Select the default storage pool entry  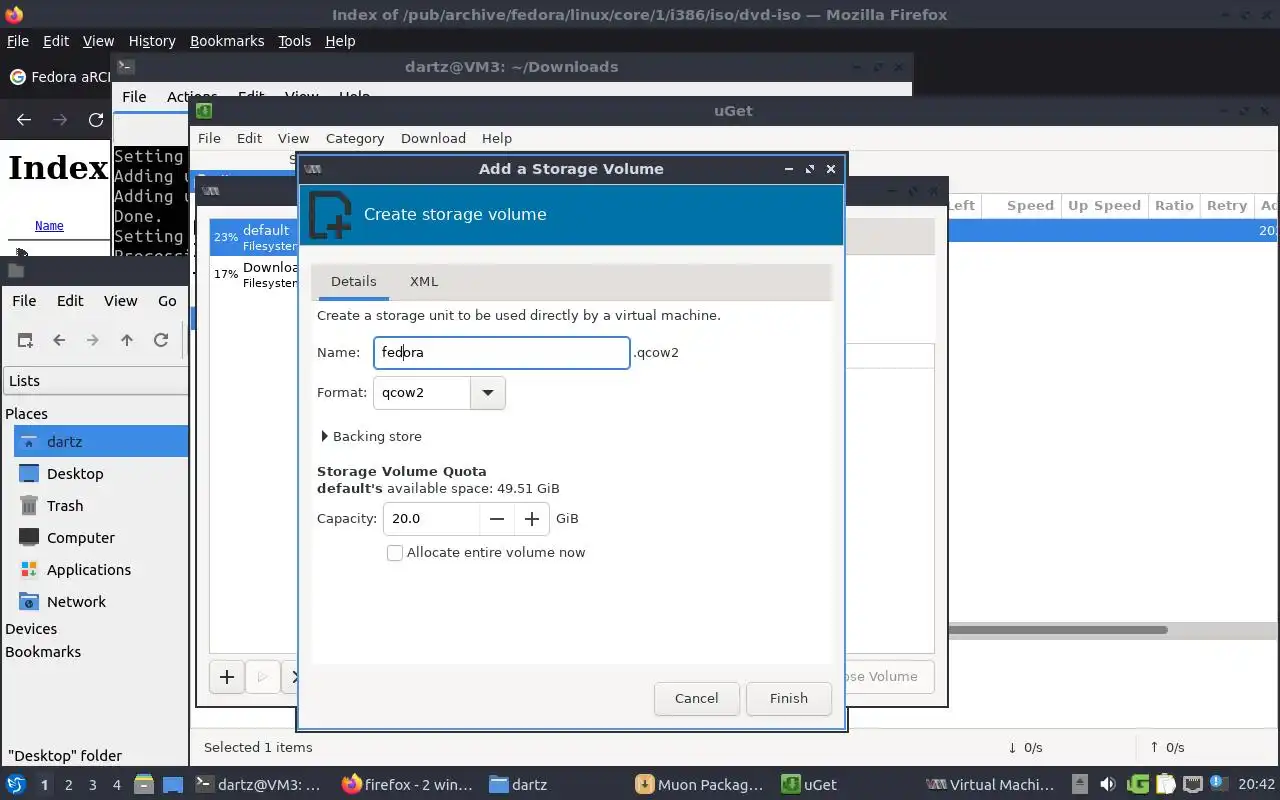(254, 237)
